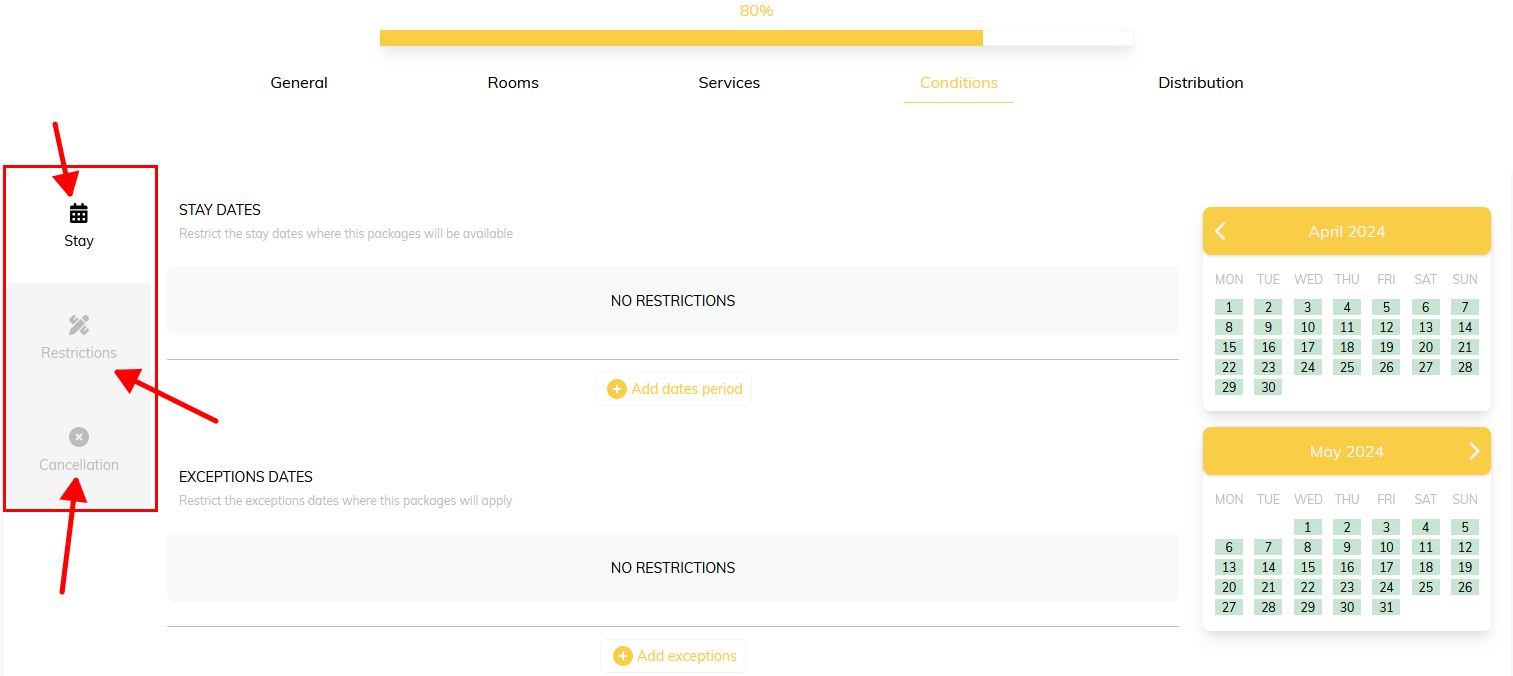Go to previous month using left chevron
1513x676 pixels.
(1220, 232)
